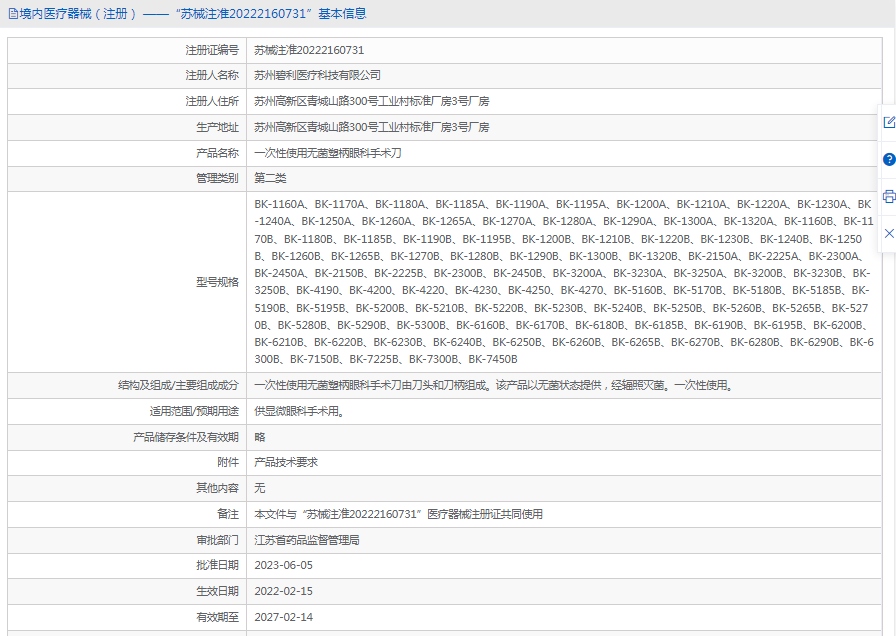Viewport: 896px width, 636px height.
Task: Select the registrant name 苏州碧利医疗科技有限公司
Action: point(317,76)
